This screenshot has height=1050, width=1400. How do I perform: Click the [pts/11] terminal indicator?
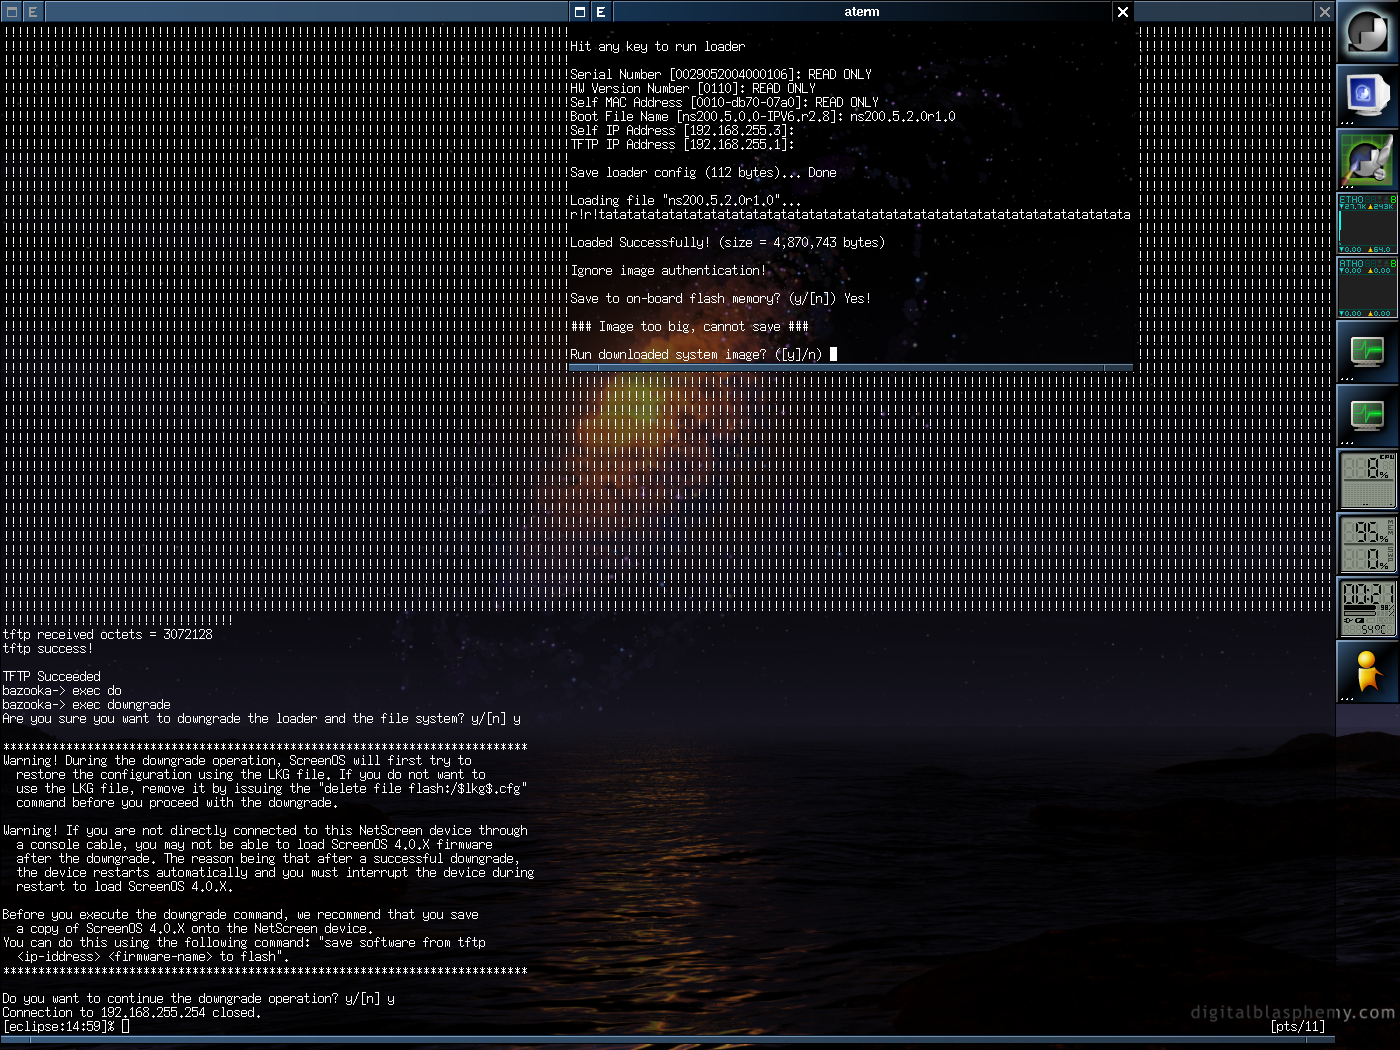coord(1298,1027)
